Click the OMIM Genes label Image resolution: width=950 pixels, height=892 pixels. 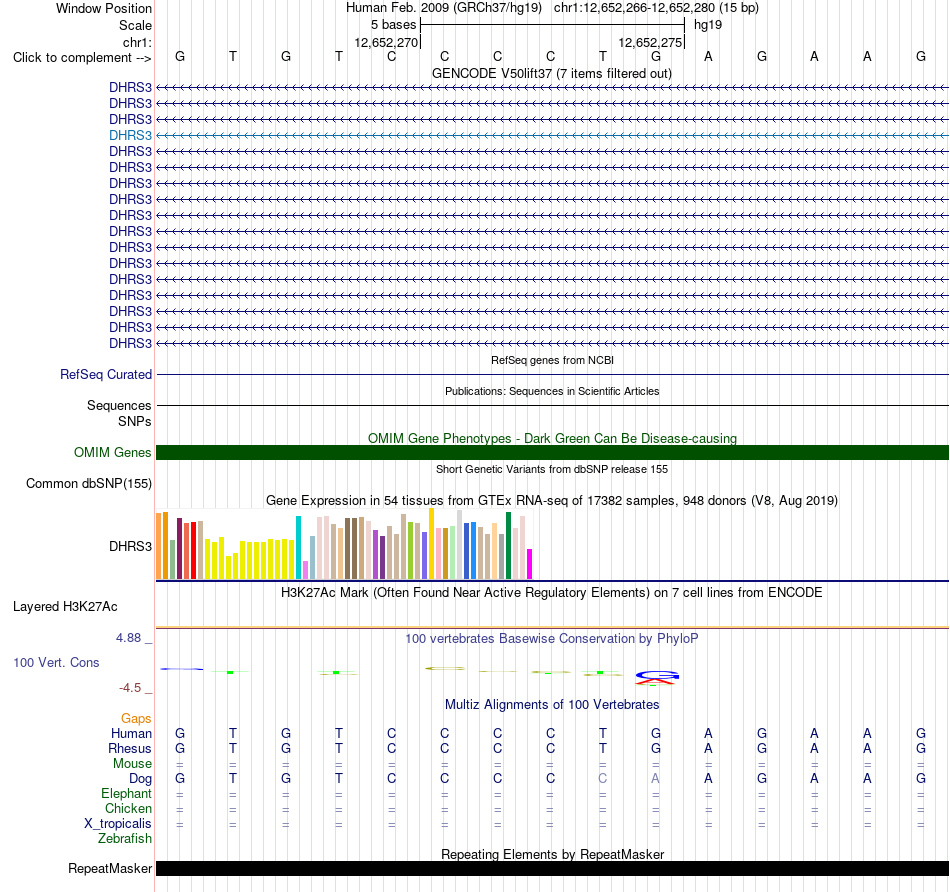pos(113,453)
